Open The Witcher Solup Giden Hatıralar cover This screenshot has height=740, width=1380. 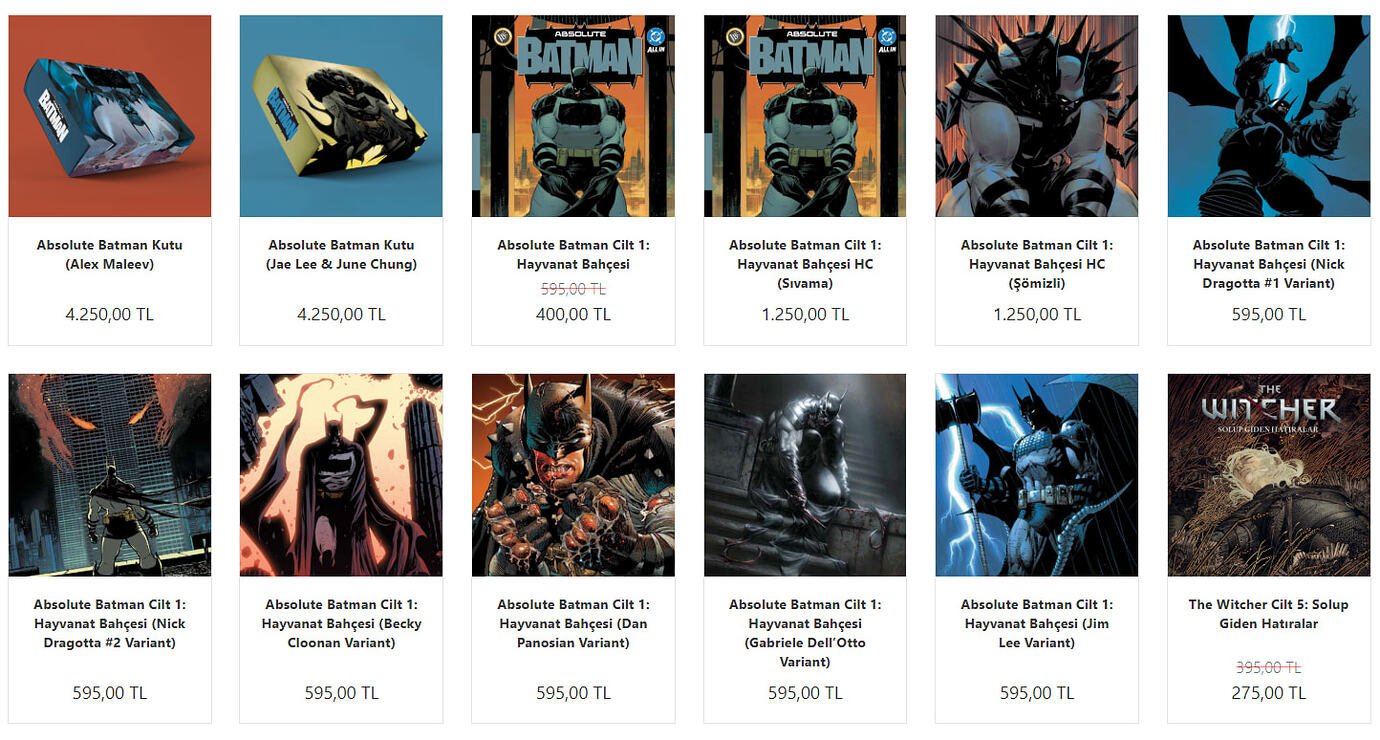(1269, 475)
